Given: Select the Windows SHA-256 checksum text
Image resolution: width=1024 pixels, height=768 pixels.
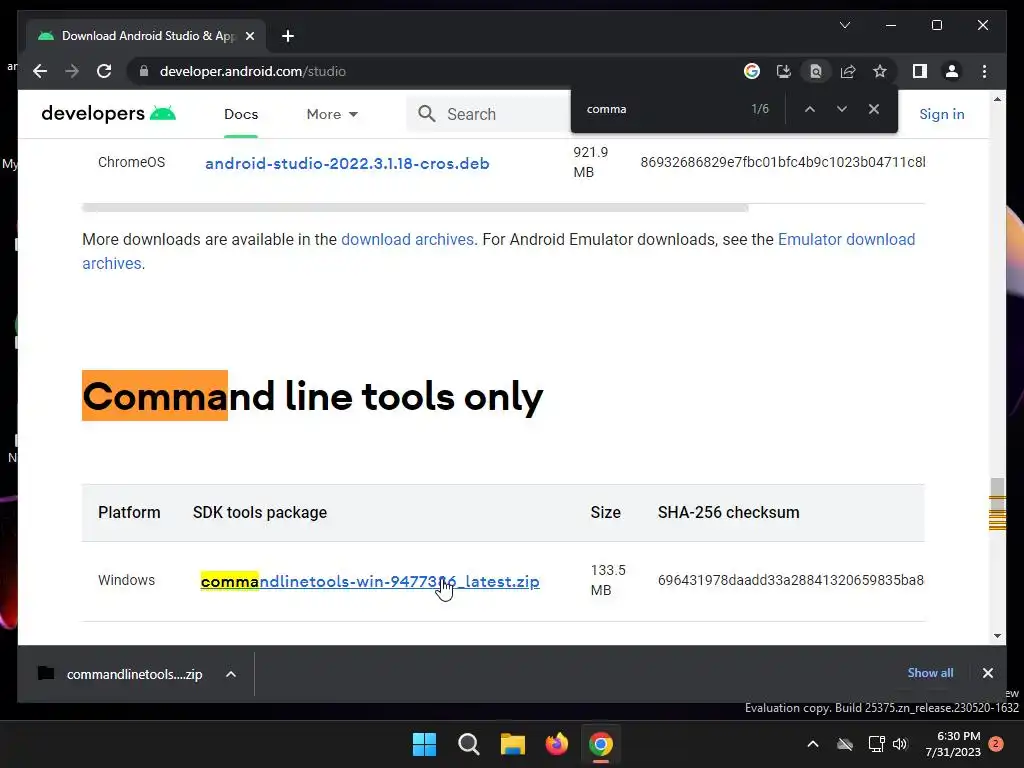Looking at the screenshot, I should pyautogui.click(x=790, y=580).
